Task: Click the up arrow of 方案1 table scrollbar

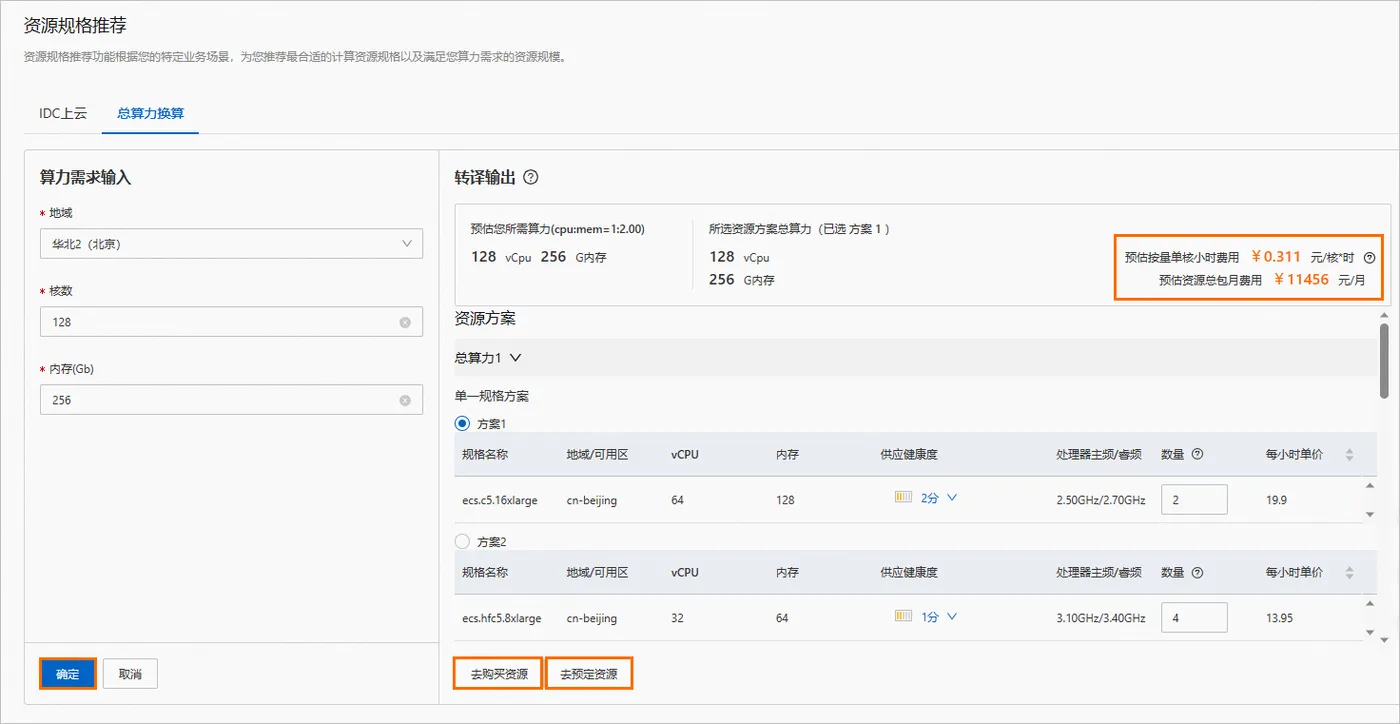Action: coord(1370,487)
